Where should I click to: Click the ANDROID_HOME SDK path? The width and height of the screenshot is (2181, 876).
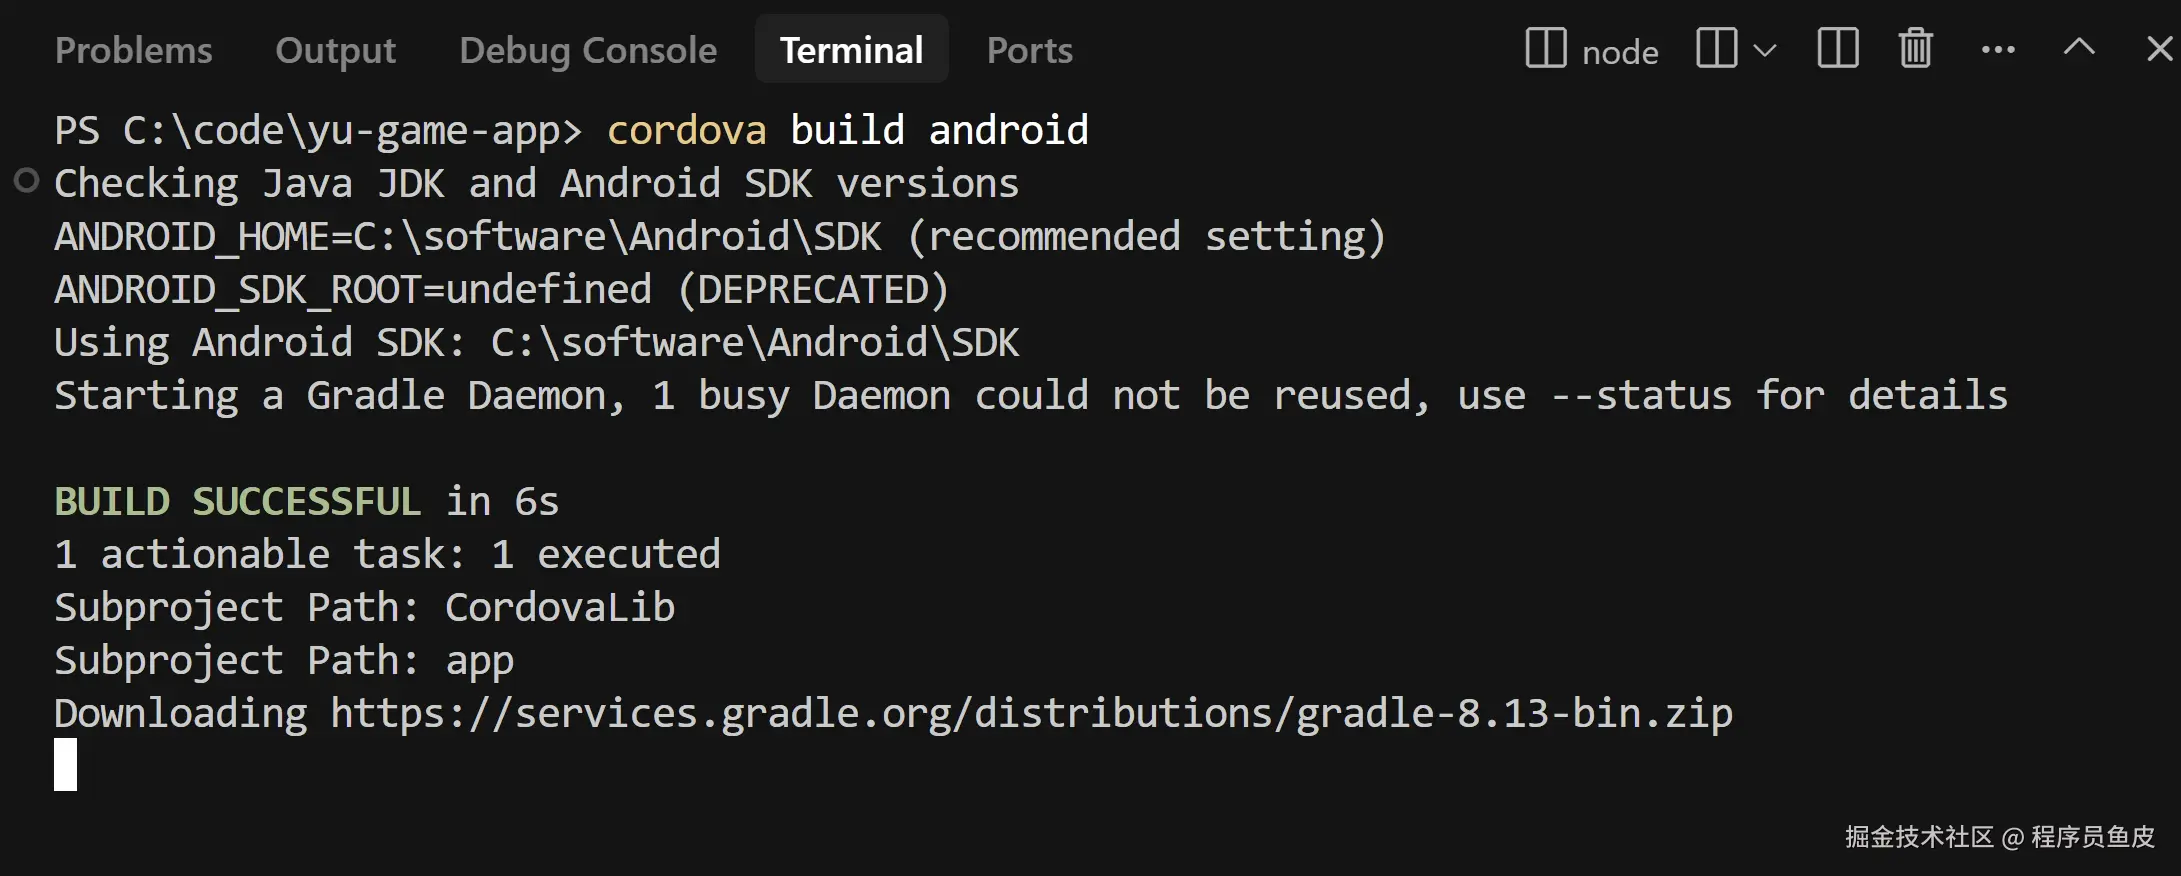coord(617,237)
